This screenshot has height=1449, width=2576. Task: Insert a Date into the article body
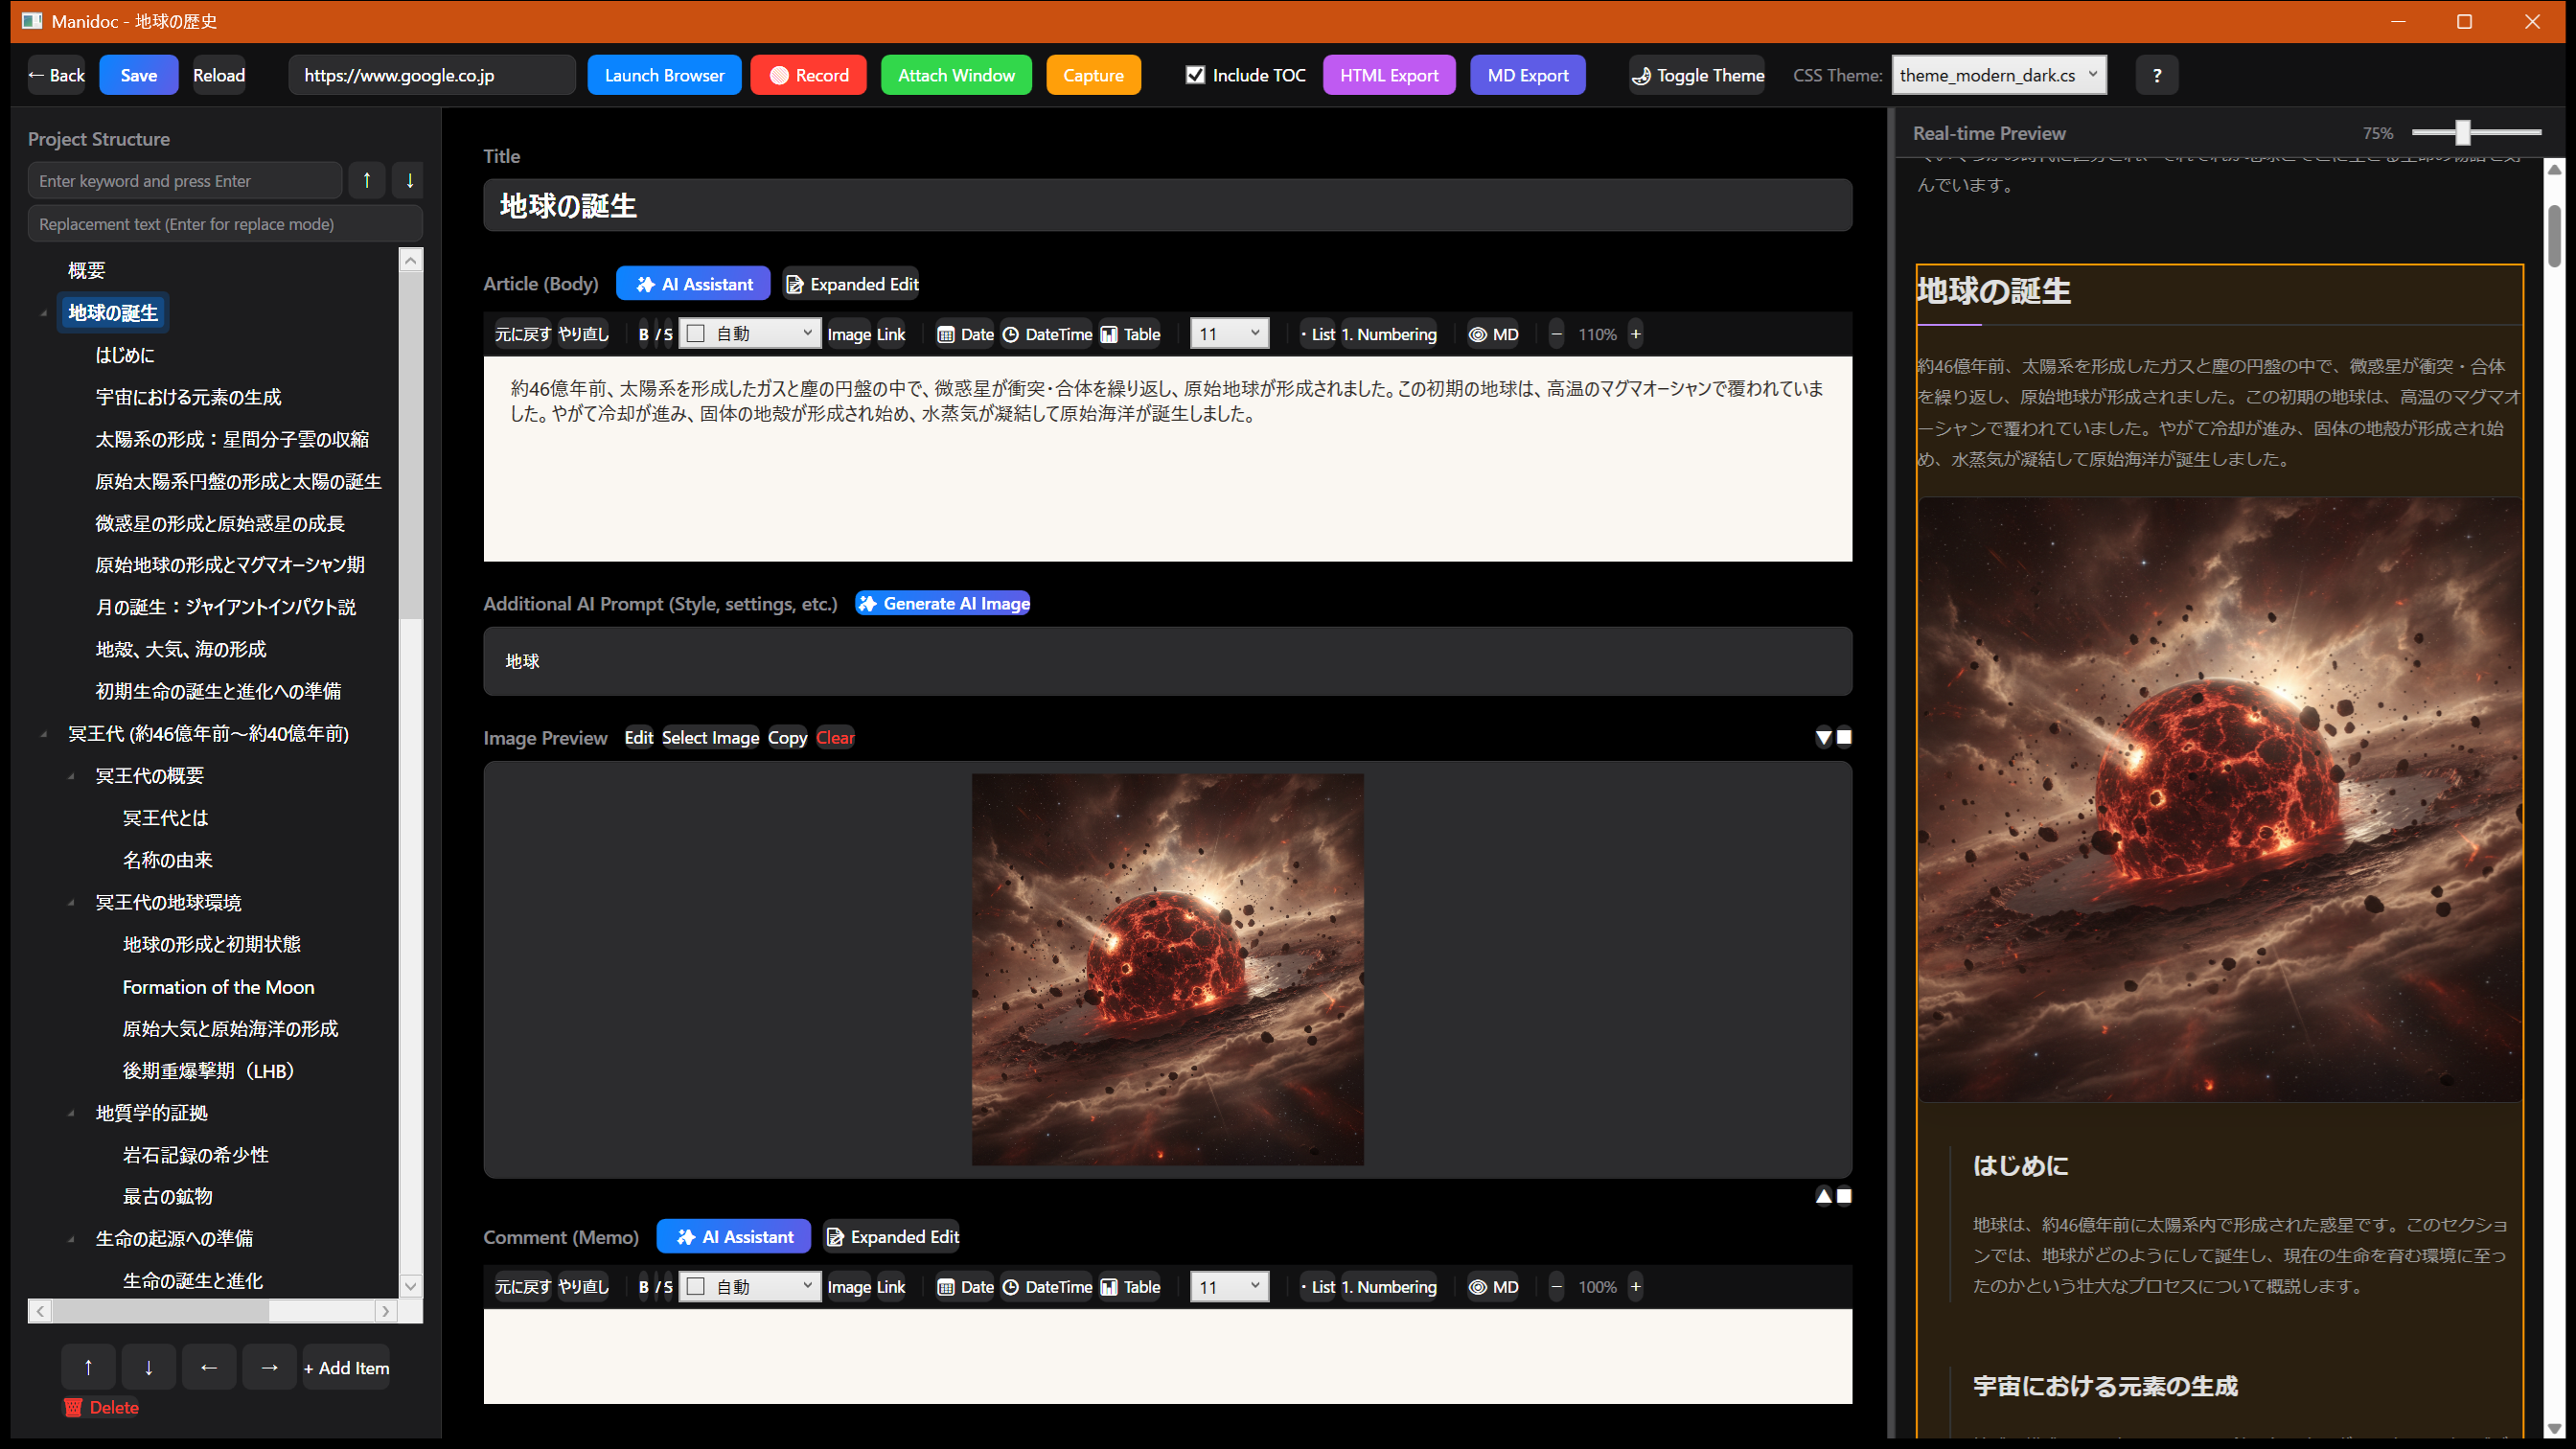tap(963, 334)
